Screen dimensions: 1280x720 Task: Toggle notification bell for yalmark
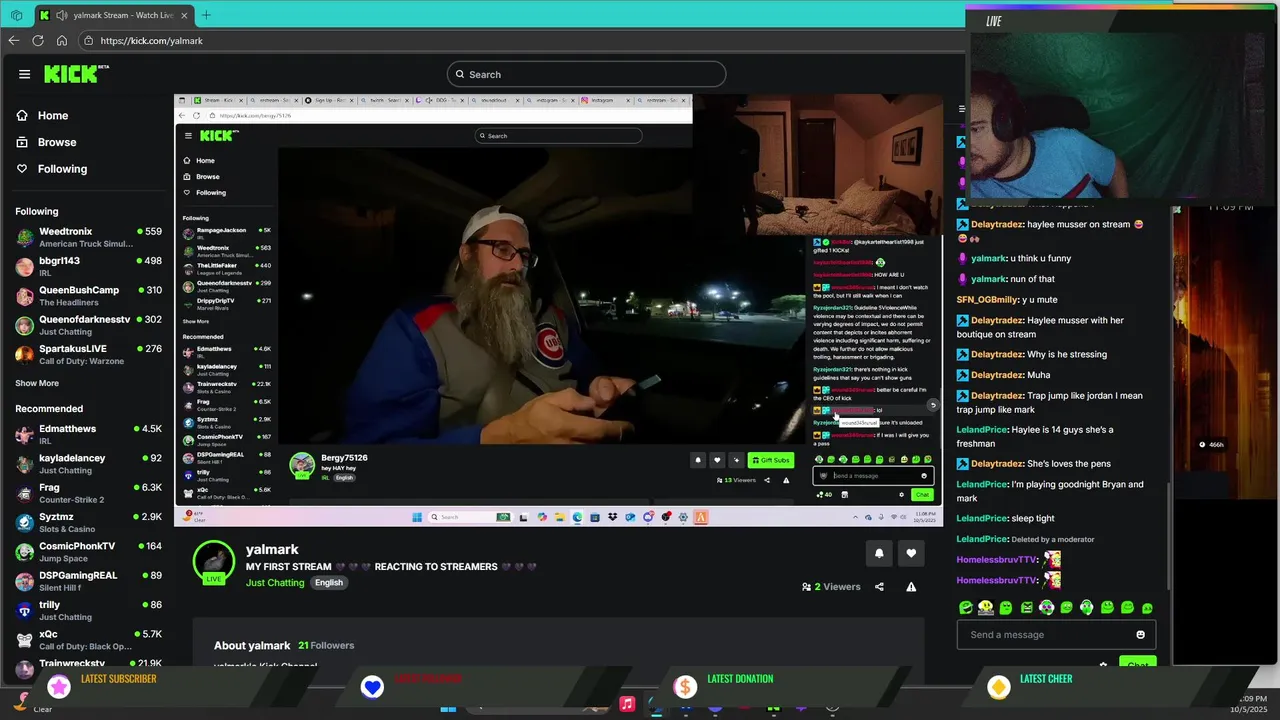pos(879,553)
